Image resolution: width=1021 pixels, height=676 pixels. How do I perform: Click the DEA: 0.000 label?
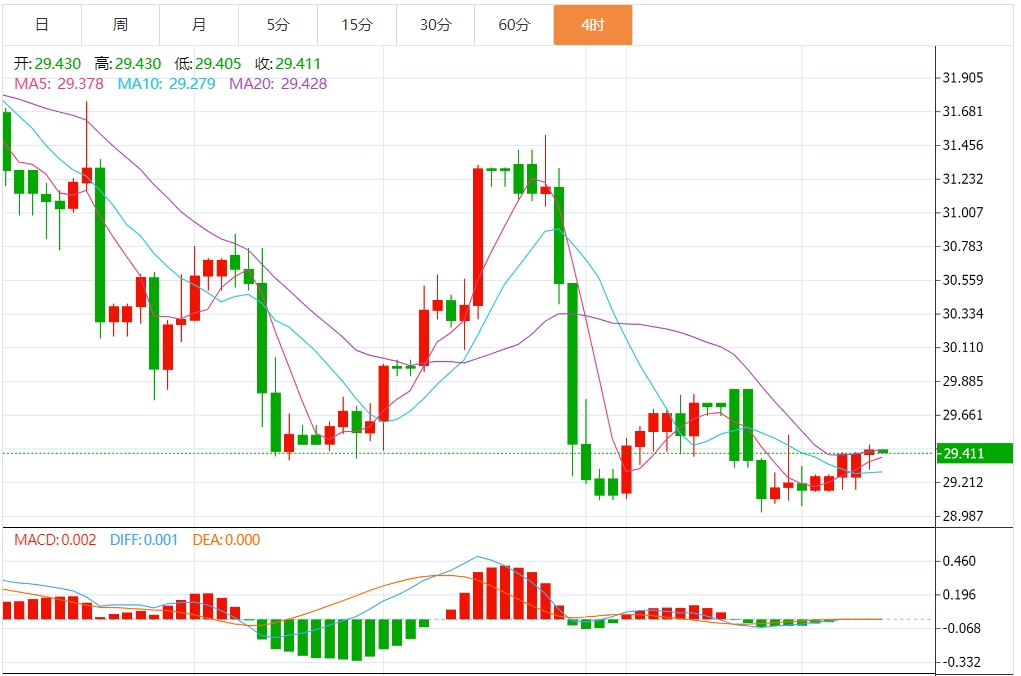pos(226,540)
